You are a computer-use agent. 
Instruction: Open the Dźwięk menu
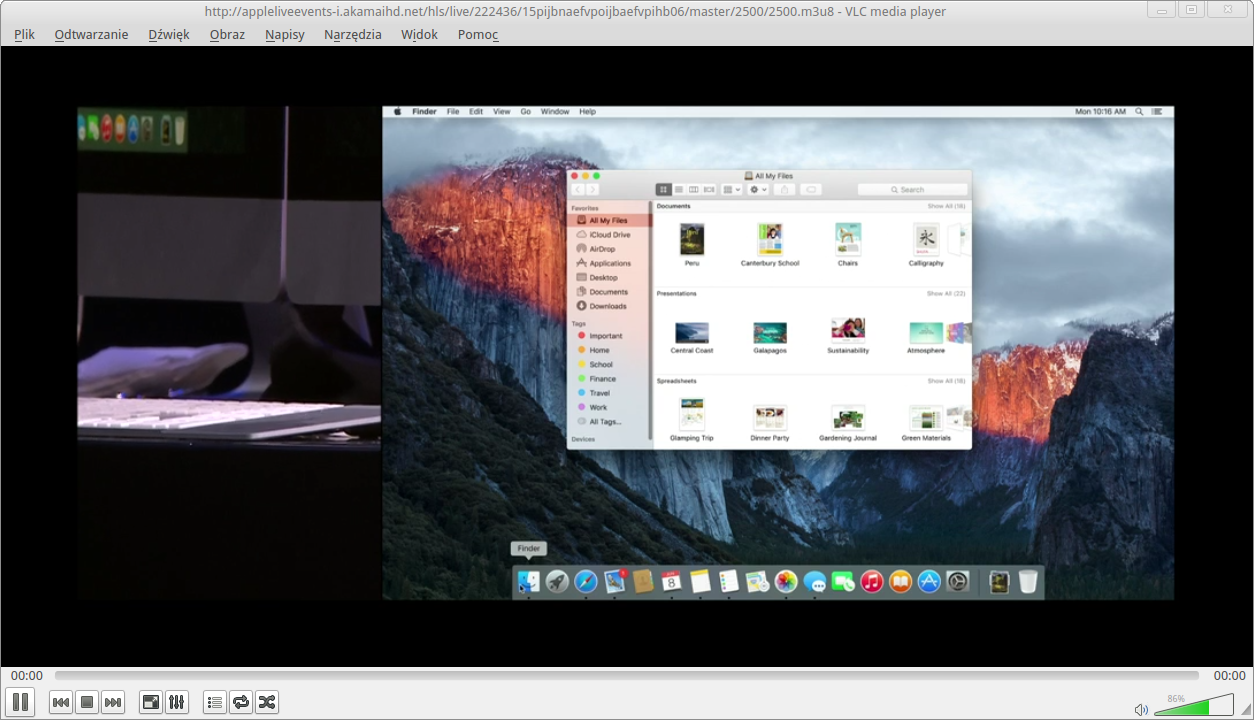coord(169,34)
